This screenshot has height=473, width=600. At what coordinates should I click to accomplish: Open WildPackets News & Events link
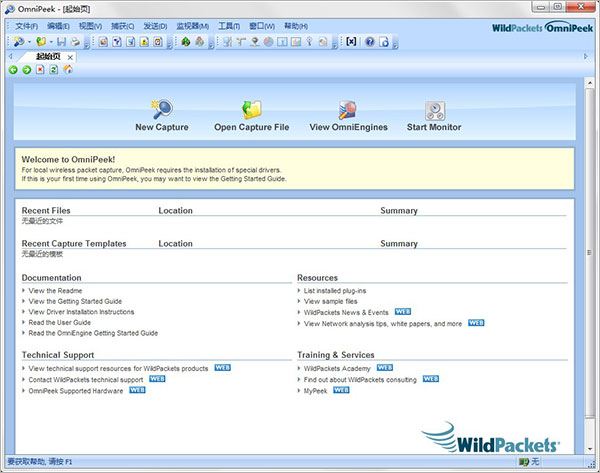pos(346,313)
